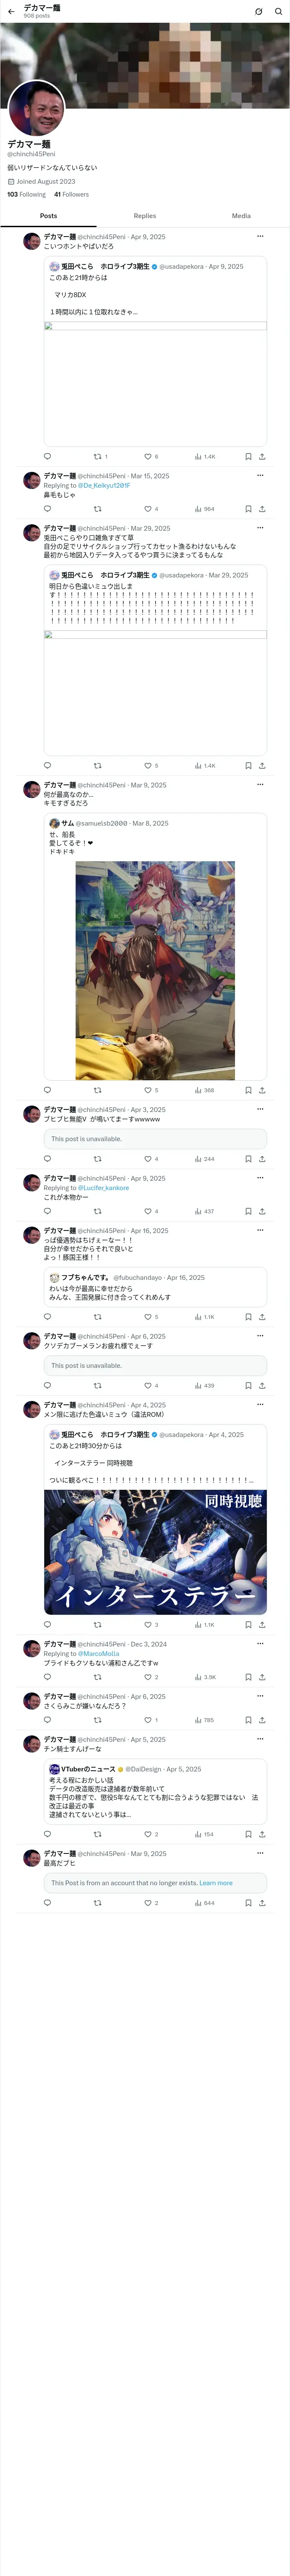The width and height of the screenshot is (290, 2576).
Task: Reply to the Mar 9 サム quote post
Action: (47, 1090)
